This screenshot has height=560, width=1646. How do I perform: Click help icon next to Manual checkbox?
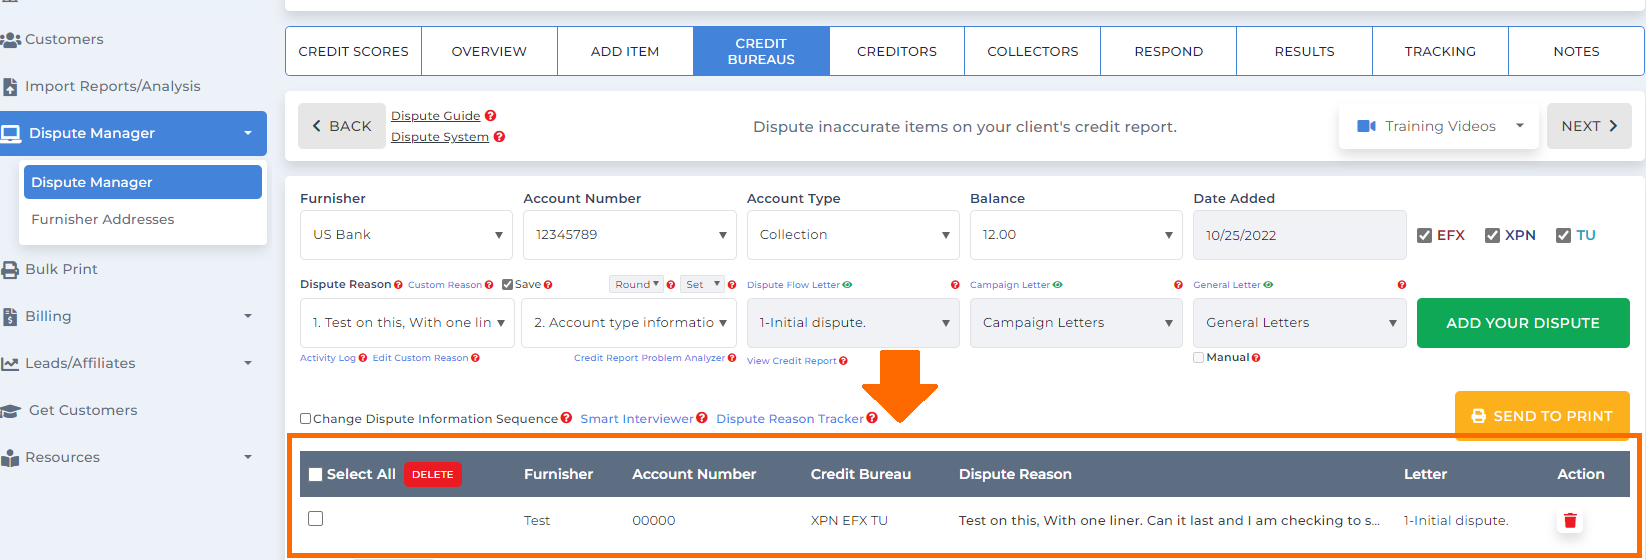point(1256,358)
